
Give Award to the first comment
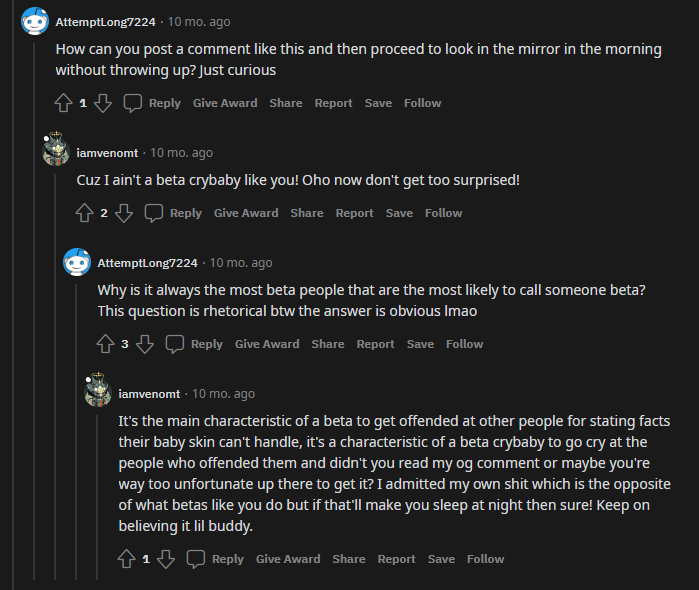pos(225,103)
